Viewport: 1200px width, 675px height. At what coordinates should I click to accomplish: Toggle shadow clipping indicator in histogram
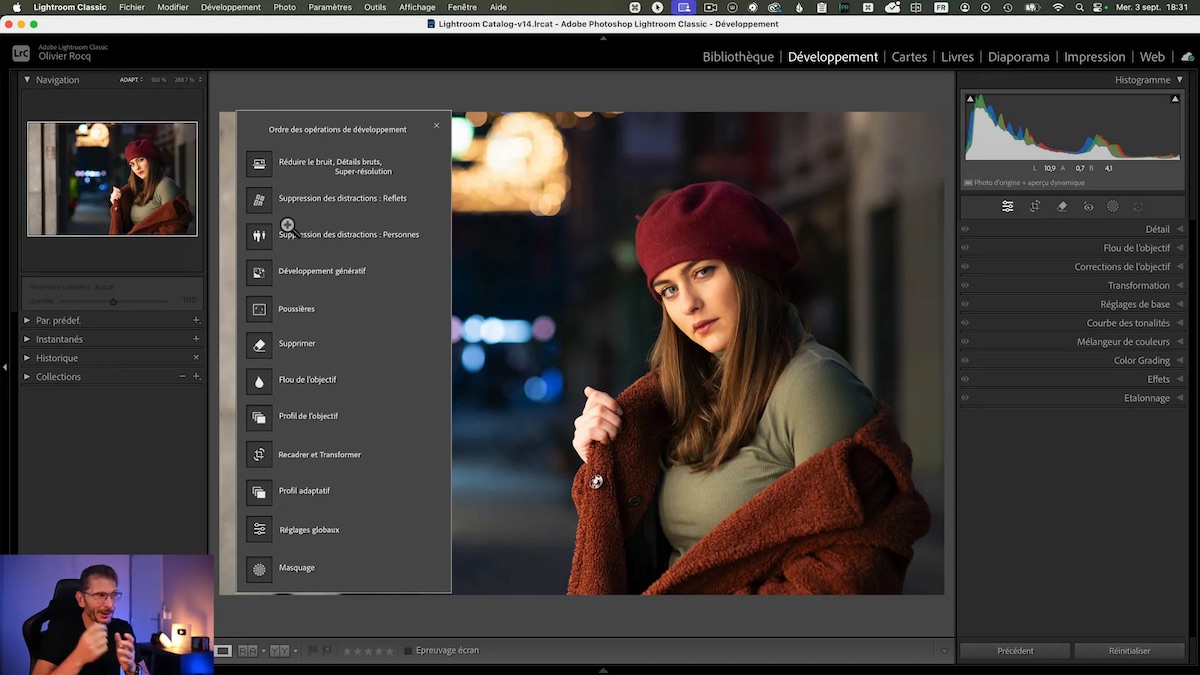coord(970,99)
